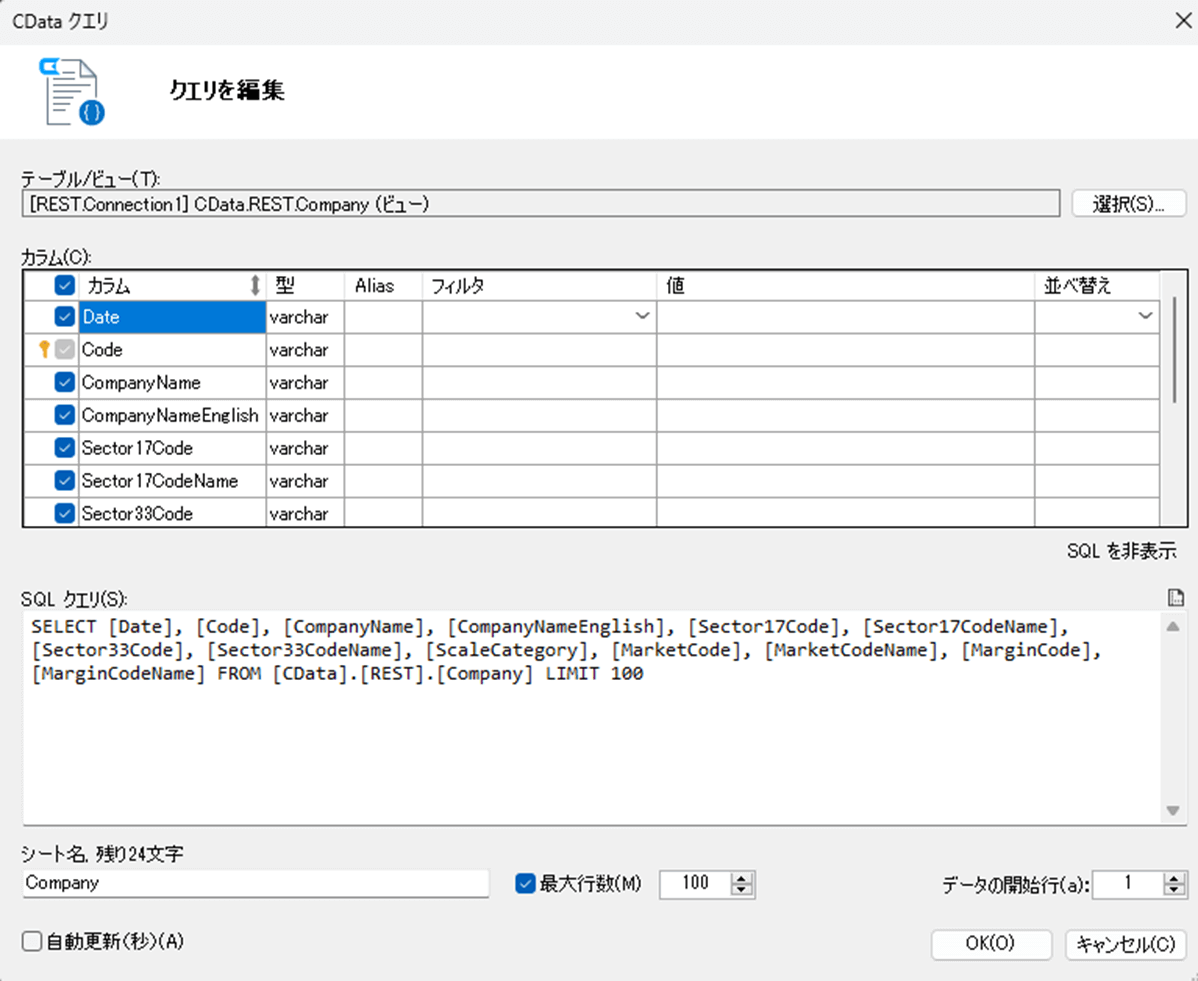Disable the CompanyName column checkbox
This screenshot has height=981, width=1198.
tap(63, 382)
